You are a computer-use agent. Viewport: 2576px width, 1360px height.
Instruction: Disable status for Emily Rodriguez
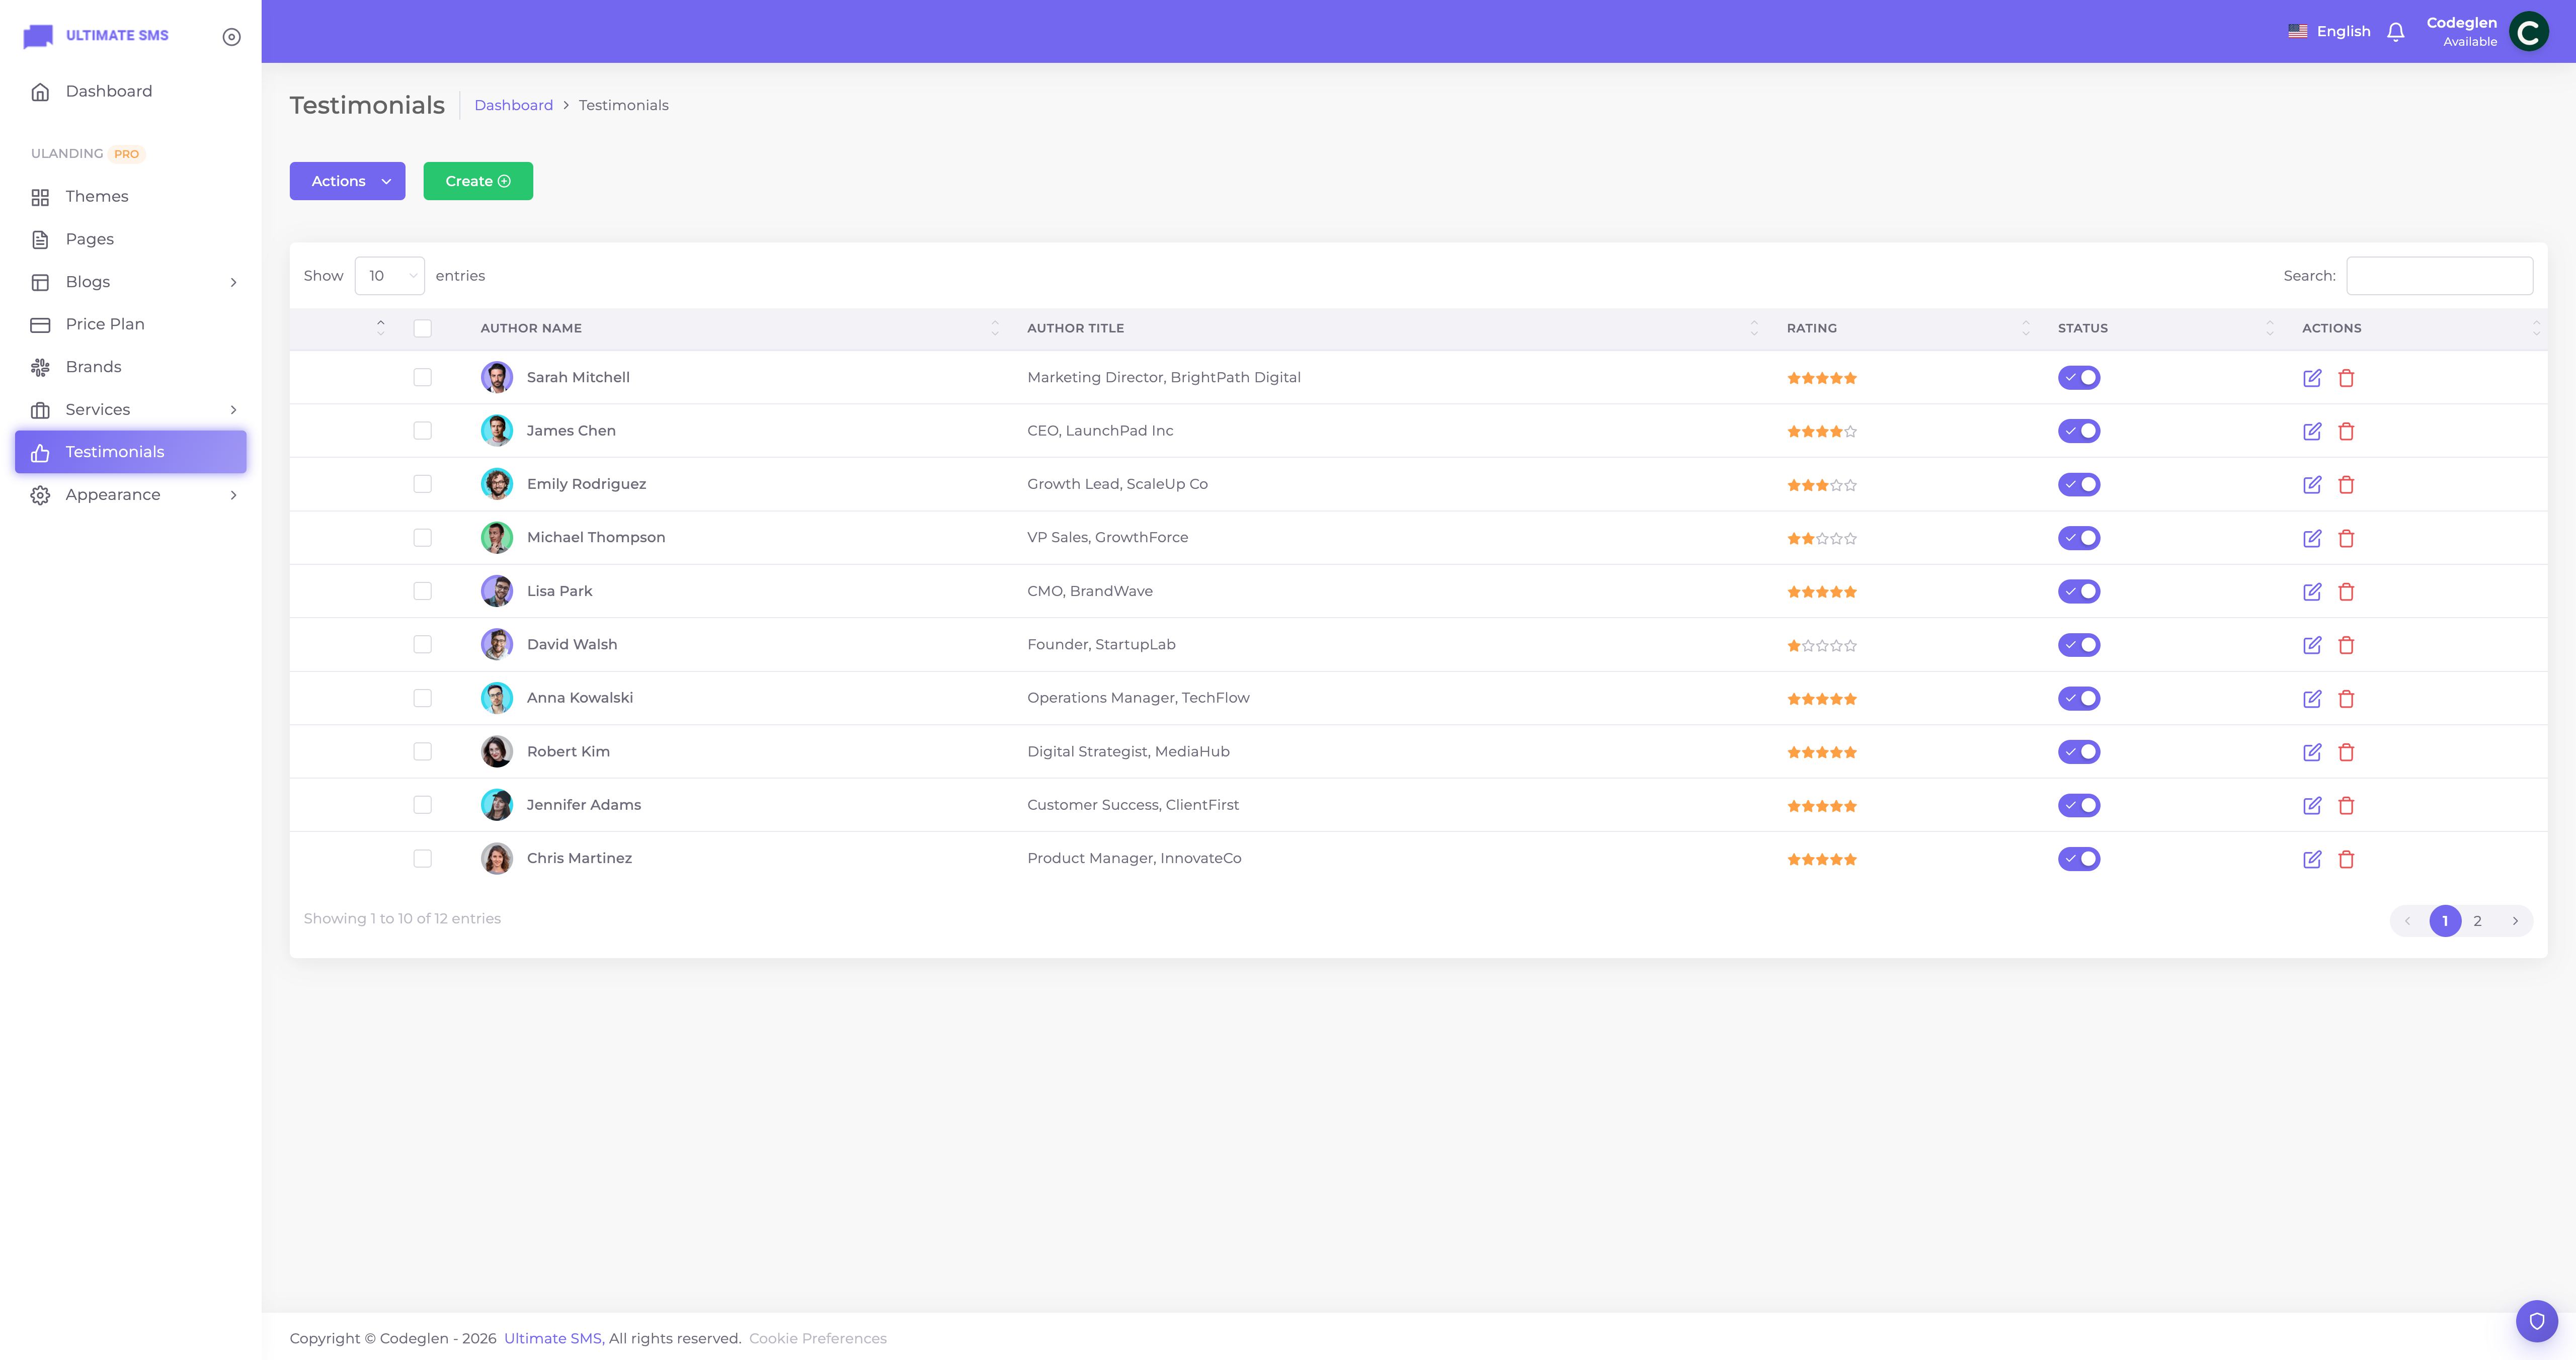tap(2079, 485)
